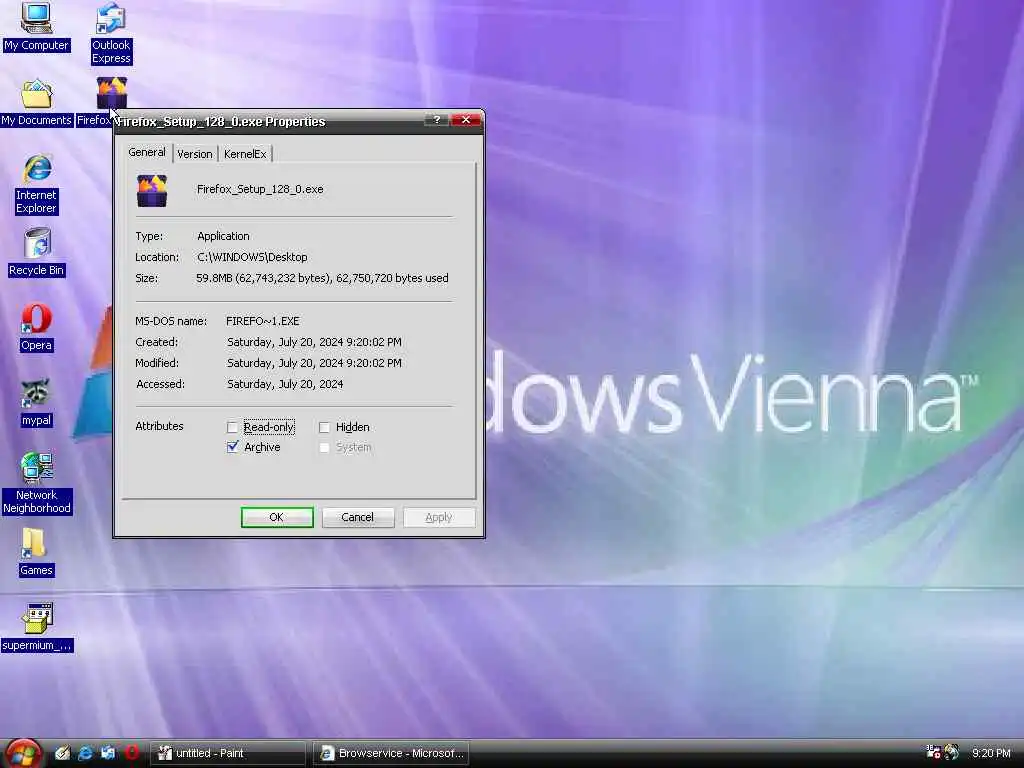Viewport: 1024px width, 768px height.
Task: Uncheck the Archive attribute checkbox
Action: [232, 447]
